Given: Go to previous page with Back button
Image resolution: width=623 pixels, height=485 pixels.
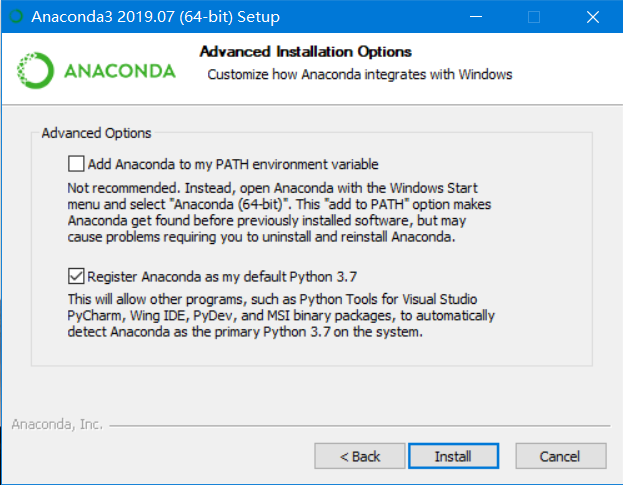Looking at the screenshot, I should click(360, 456).
